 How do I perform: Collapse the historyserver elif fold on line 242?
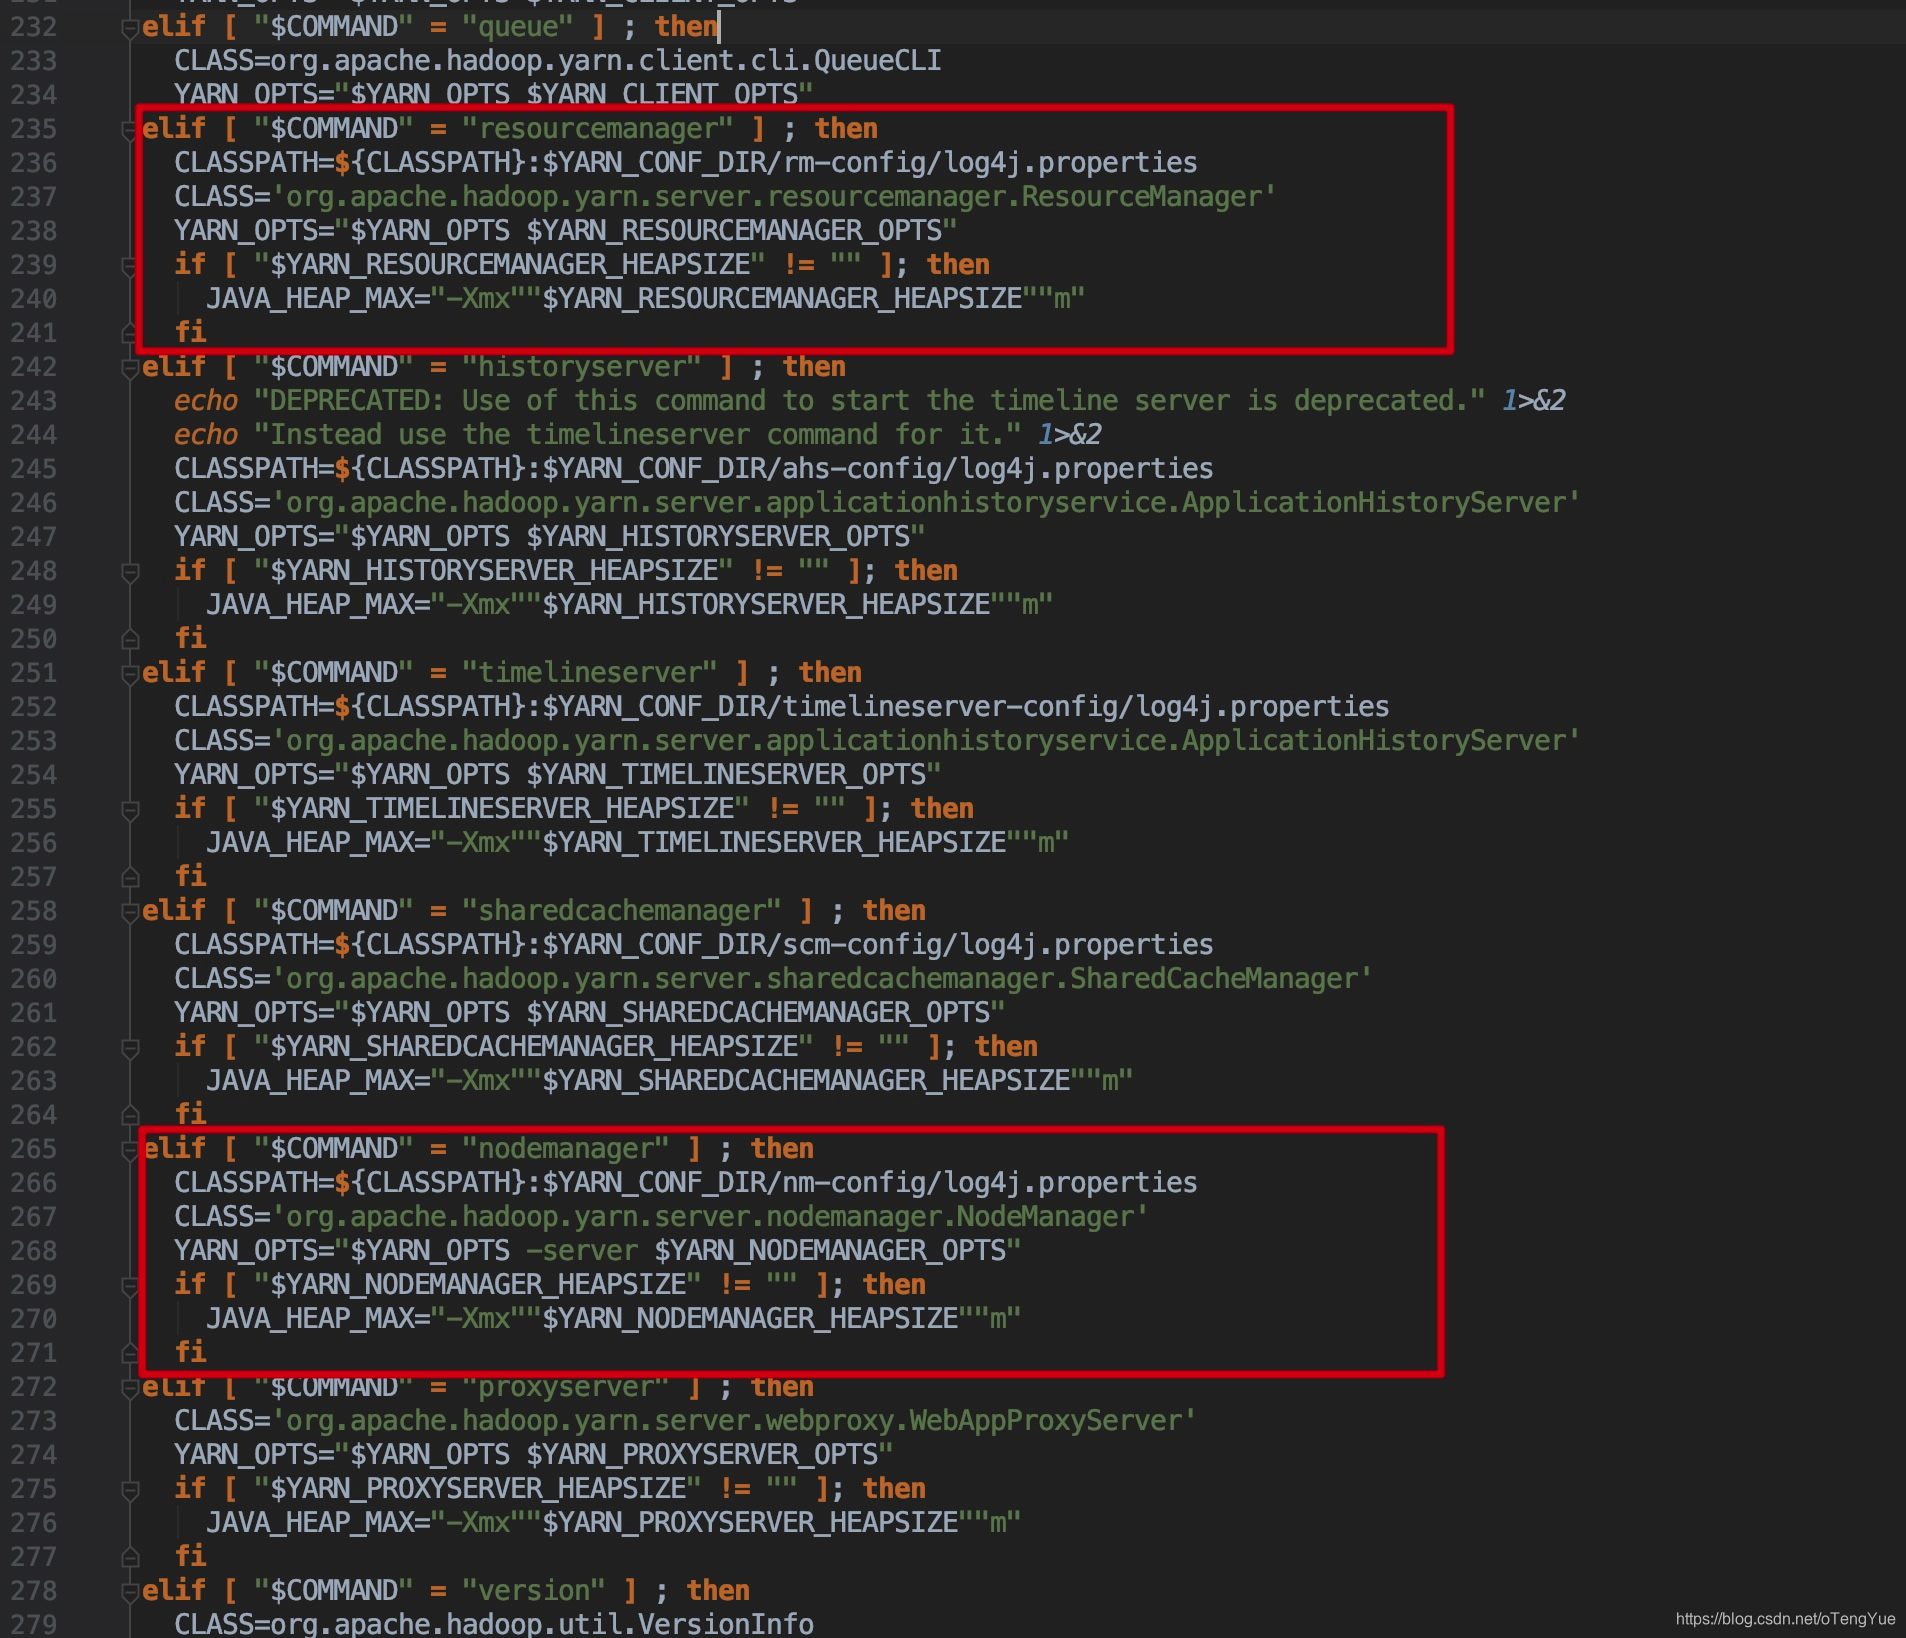coord(130,368)
